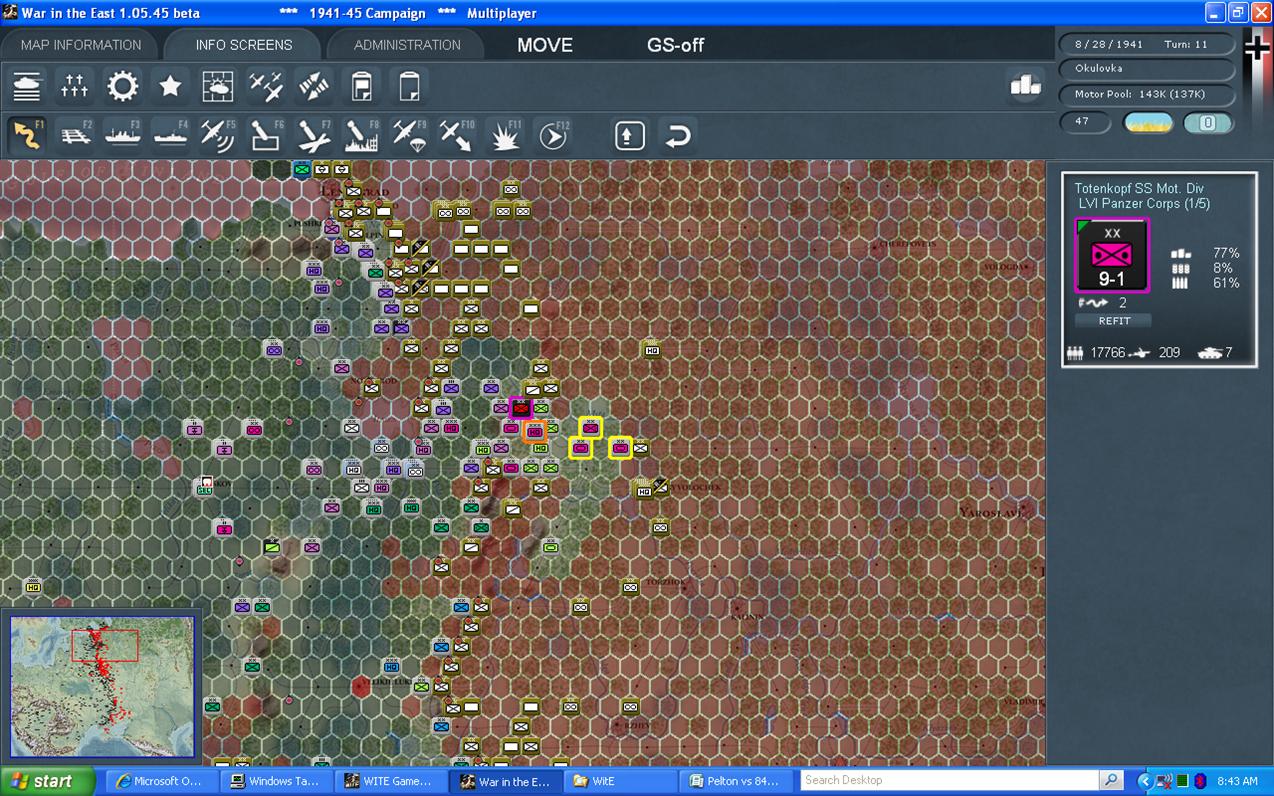The image size is (1274, 796).
Task: Click the F11 explosion icon
Action: click(505, 134)
